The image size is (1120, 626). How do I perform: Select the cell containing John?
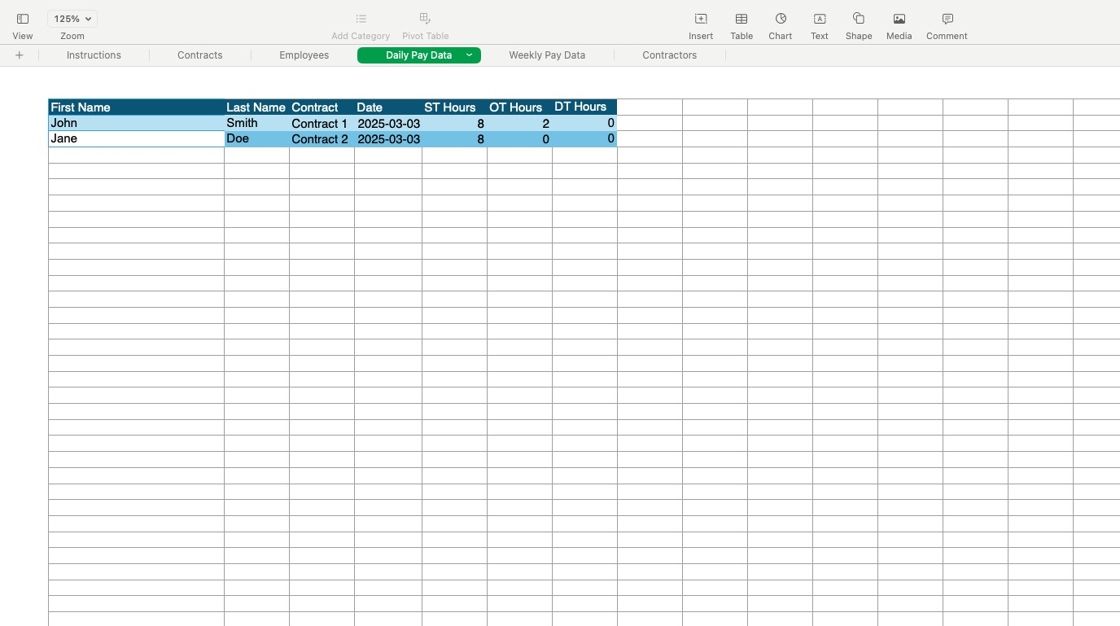136,123
